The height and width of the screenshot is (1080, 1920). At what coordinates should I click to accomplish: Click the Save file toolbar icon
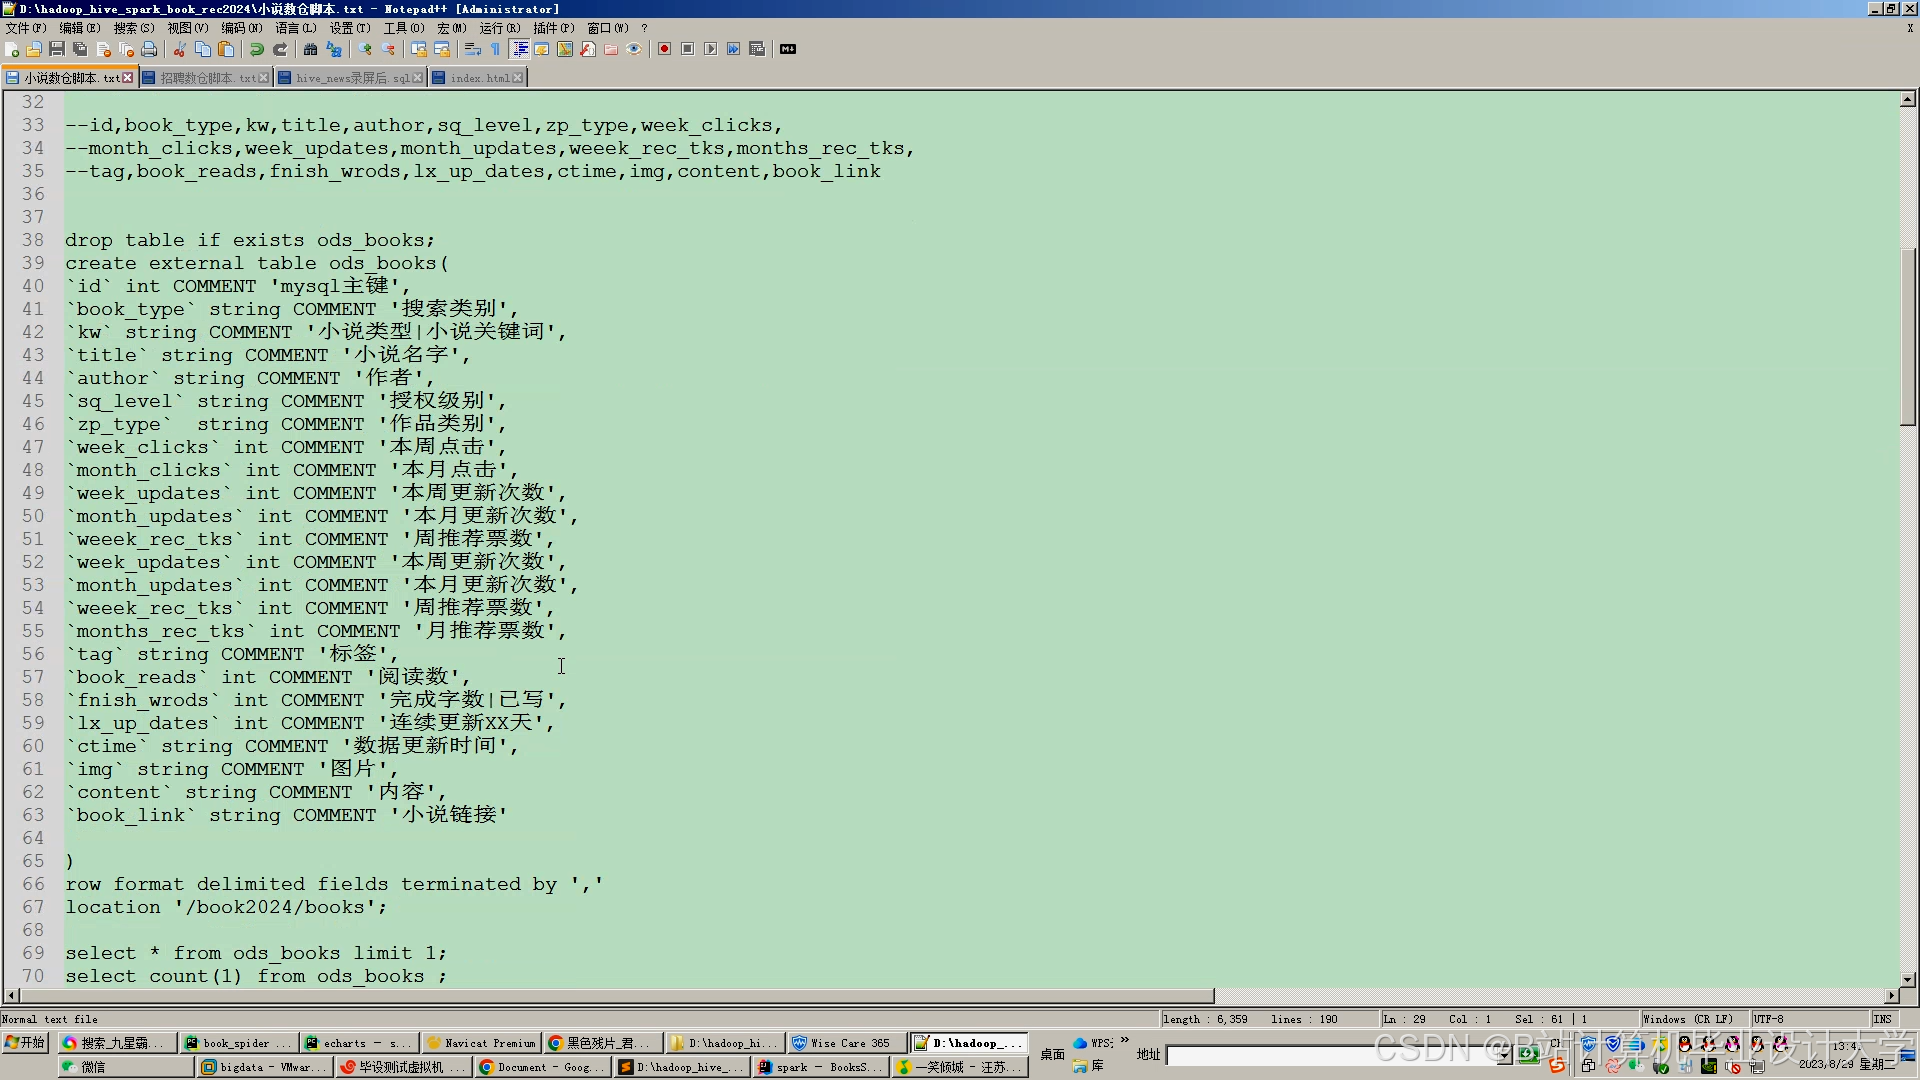57,49
